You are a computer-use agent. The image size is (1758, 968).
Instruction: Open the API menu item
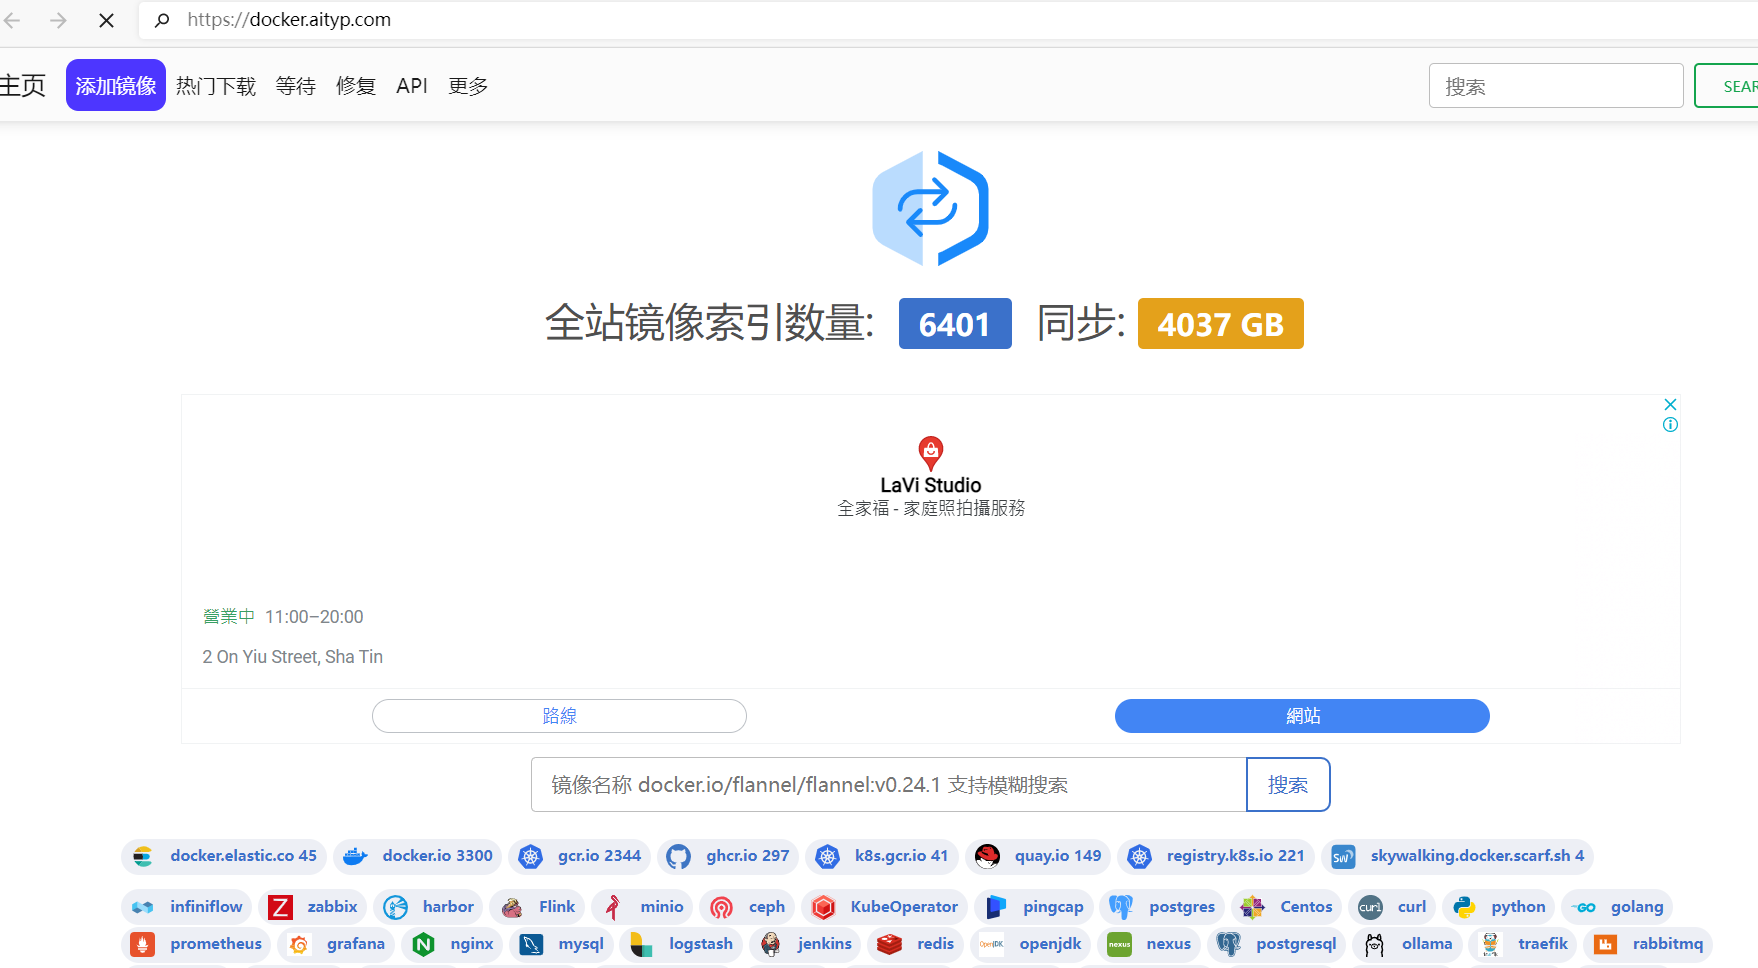coord(411,86)
